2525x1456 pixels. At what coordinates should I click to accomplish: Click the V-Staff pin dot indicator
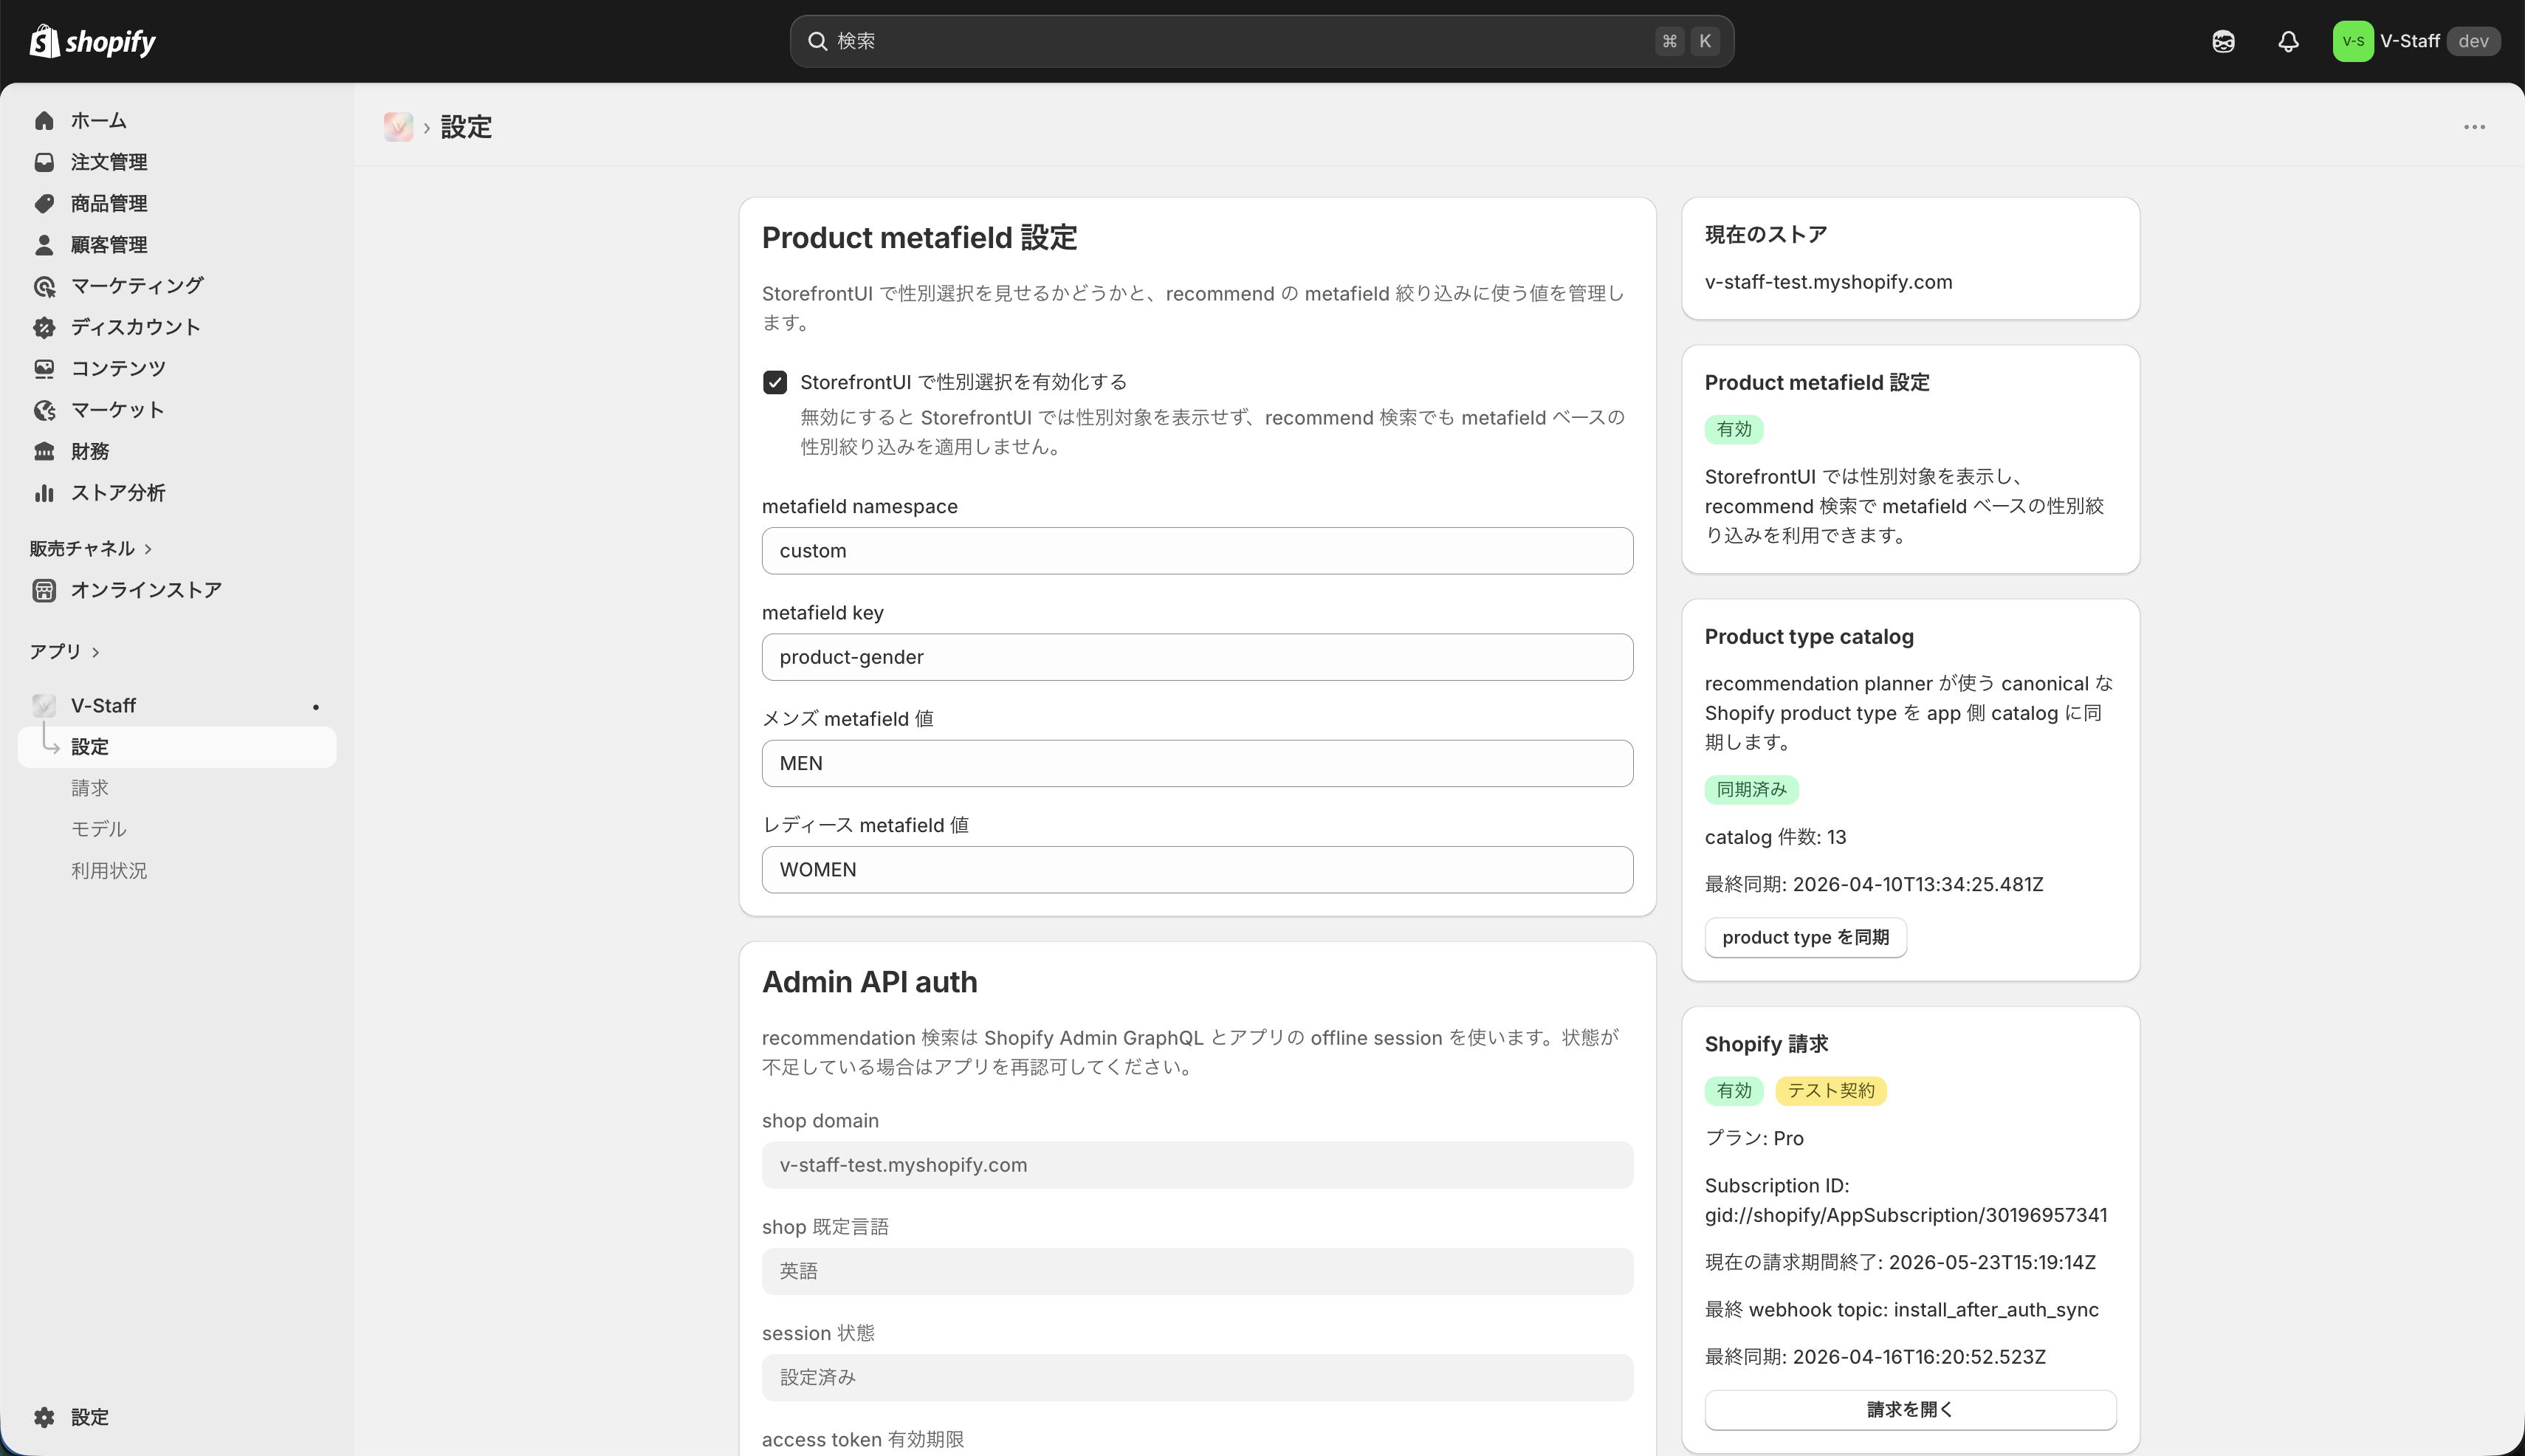coord(316,707)
